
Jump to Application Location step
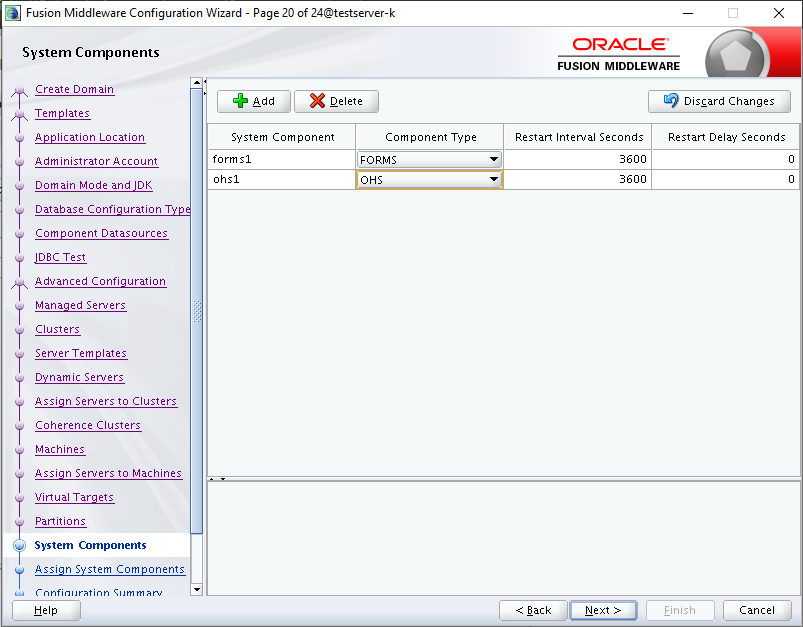(x=90, y=137)
